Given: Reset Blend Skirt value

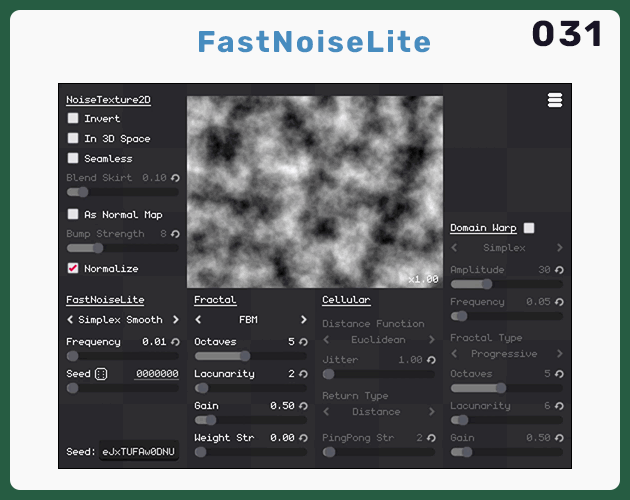Looking at the screenshot, I should pos(175,178).
